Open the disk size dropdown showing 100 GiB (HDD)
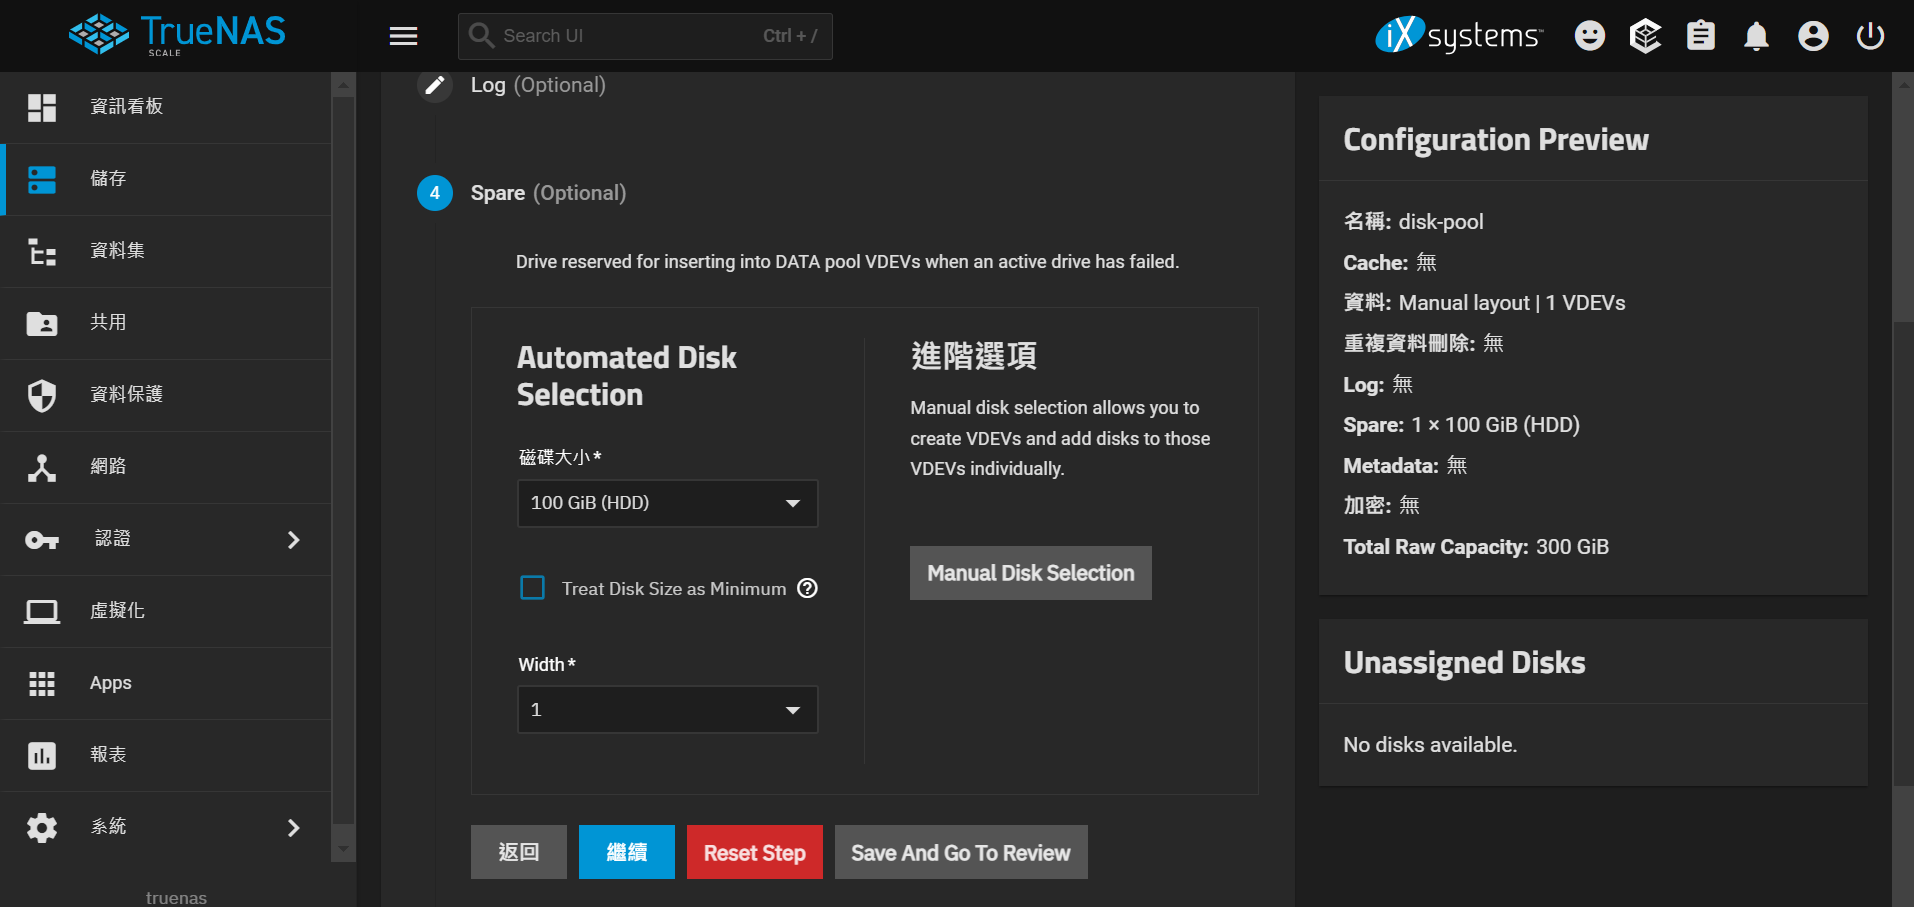The height and width of the screenshot is (907, 1914). coord(667,503)
